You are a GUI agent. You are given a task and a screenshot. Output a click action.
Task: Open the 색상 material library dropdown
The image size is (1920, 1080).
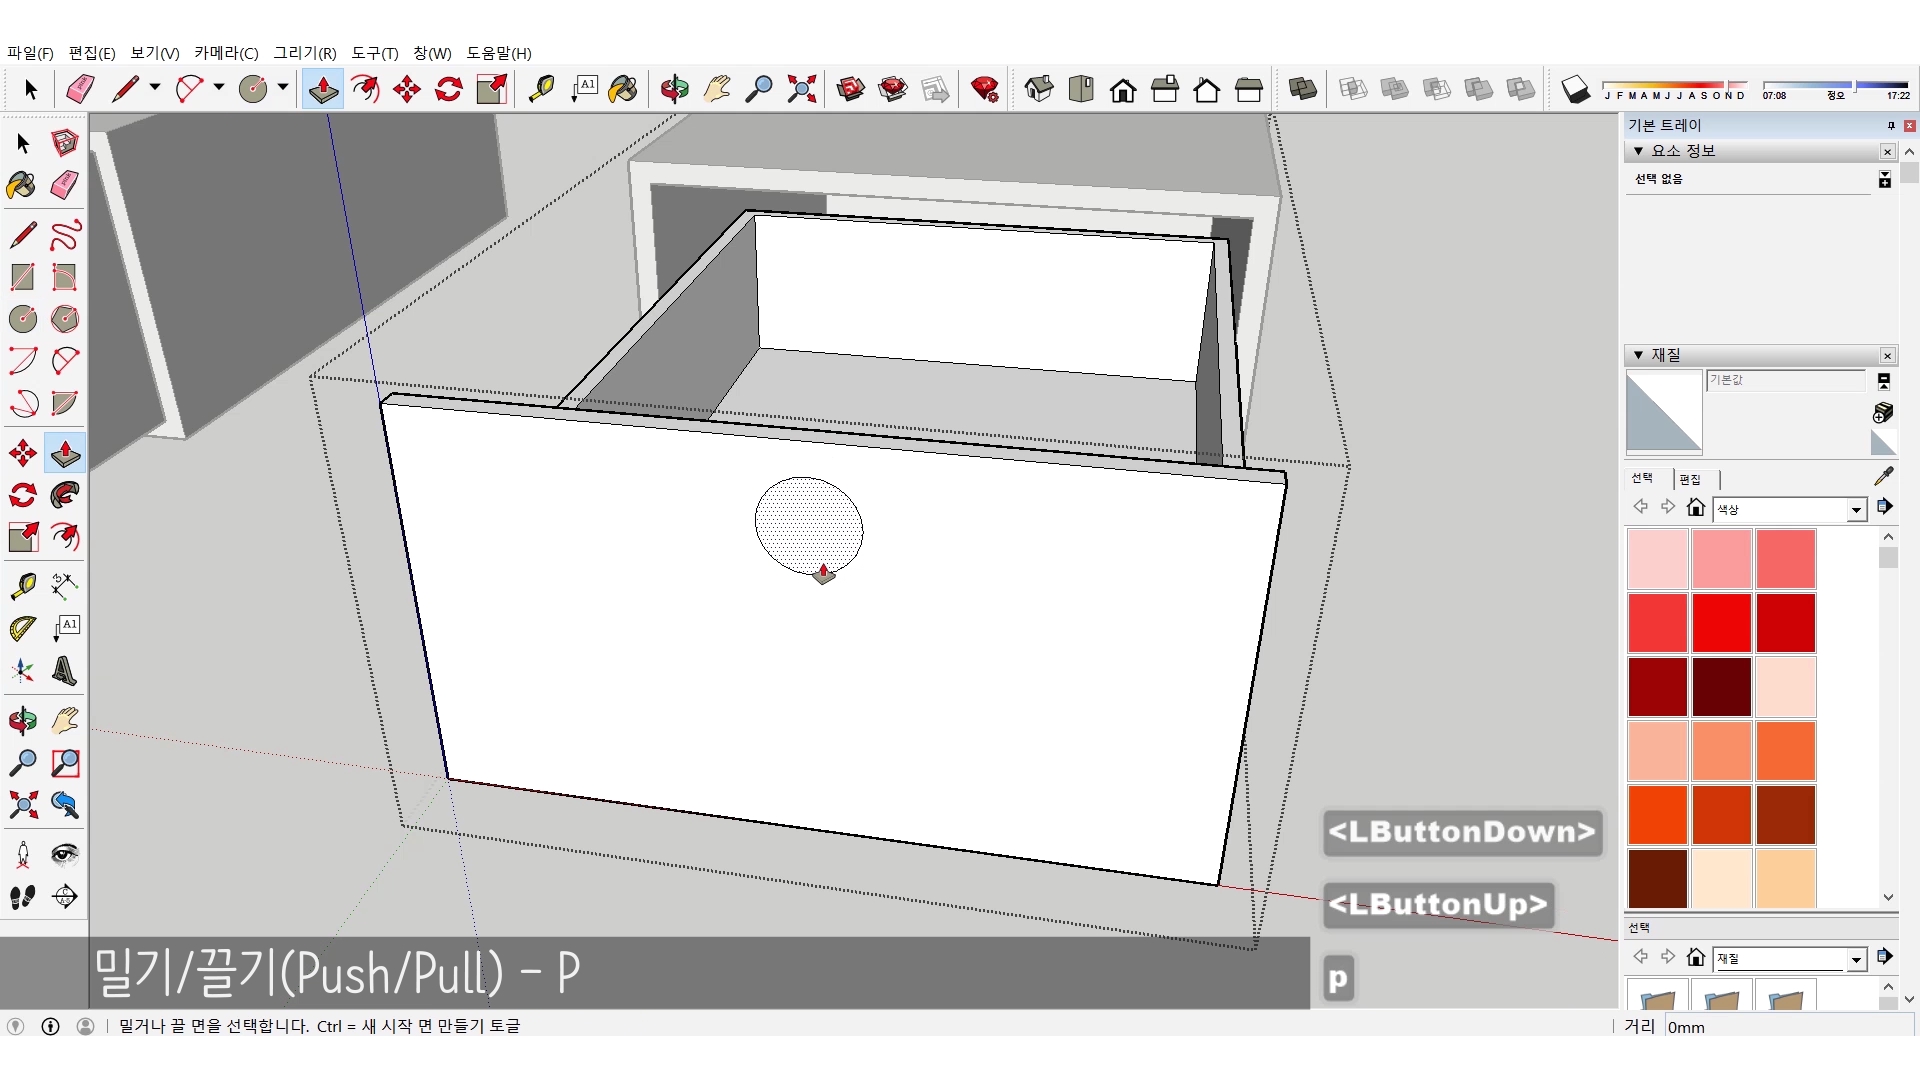pos(1856,510)
